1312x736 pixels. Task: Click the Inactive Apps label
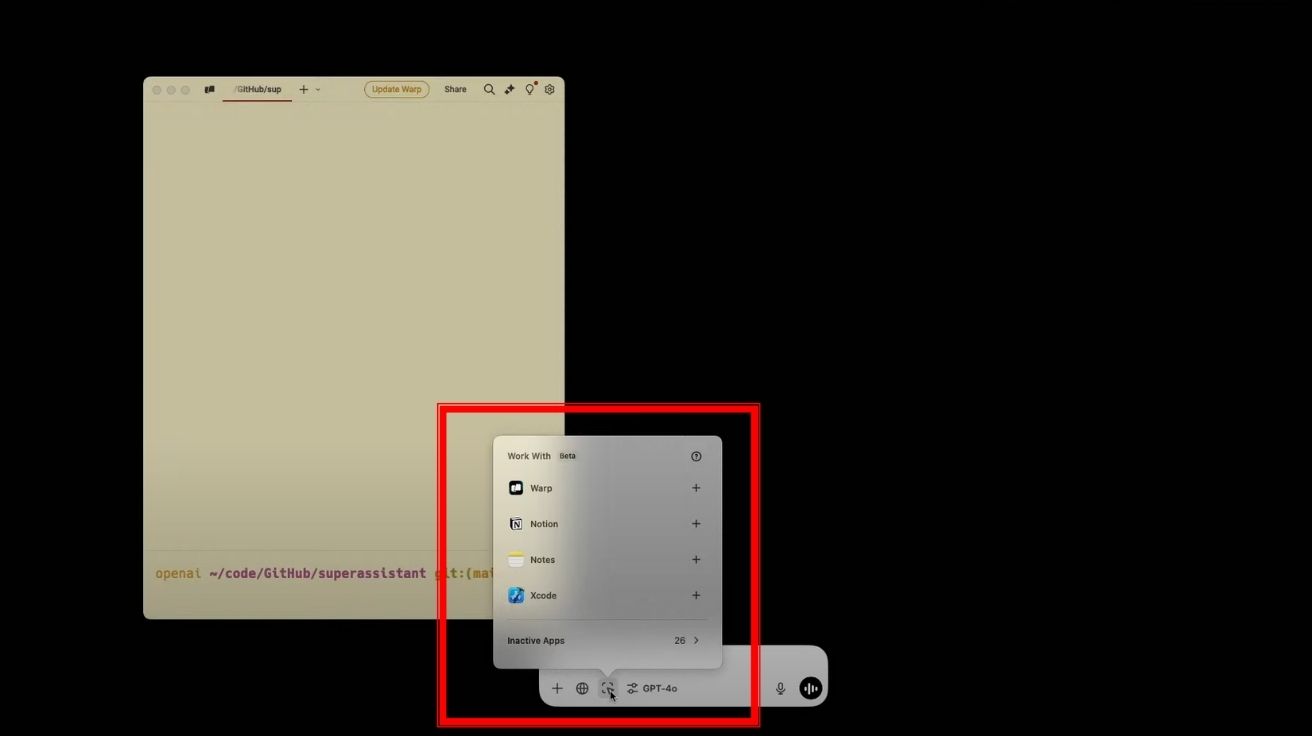click(536, 641)
